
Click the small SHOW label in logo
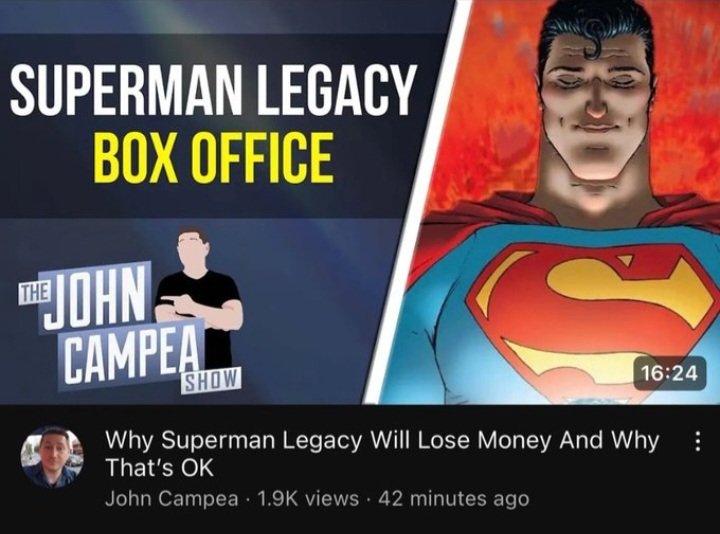[211, 381]
